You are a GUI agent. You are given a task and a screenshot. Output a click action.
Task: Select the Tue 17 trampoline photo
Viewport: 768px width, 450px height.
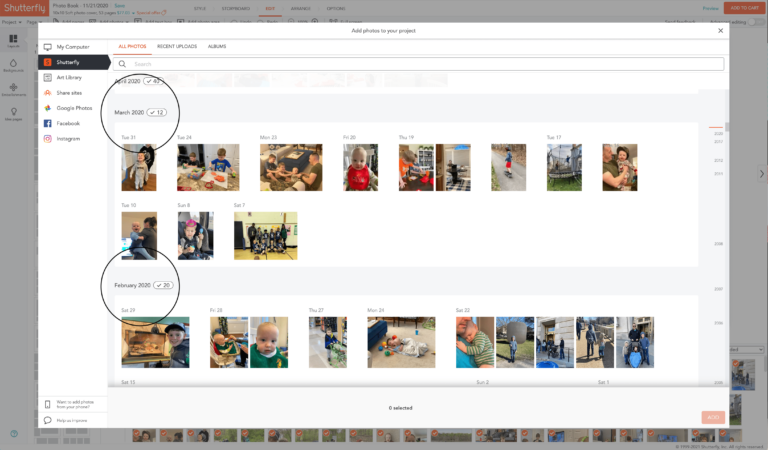(x=564, y=167)
